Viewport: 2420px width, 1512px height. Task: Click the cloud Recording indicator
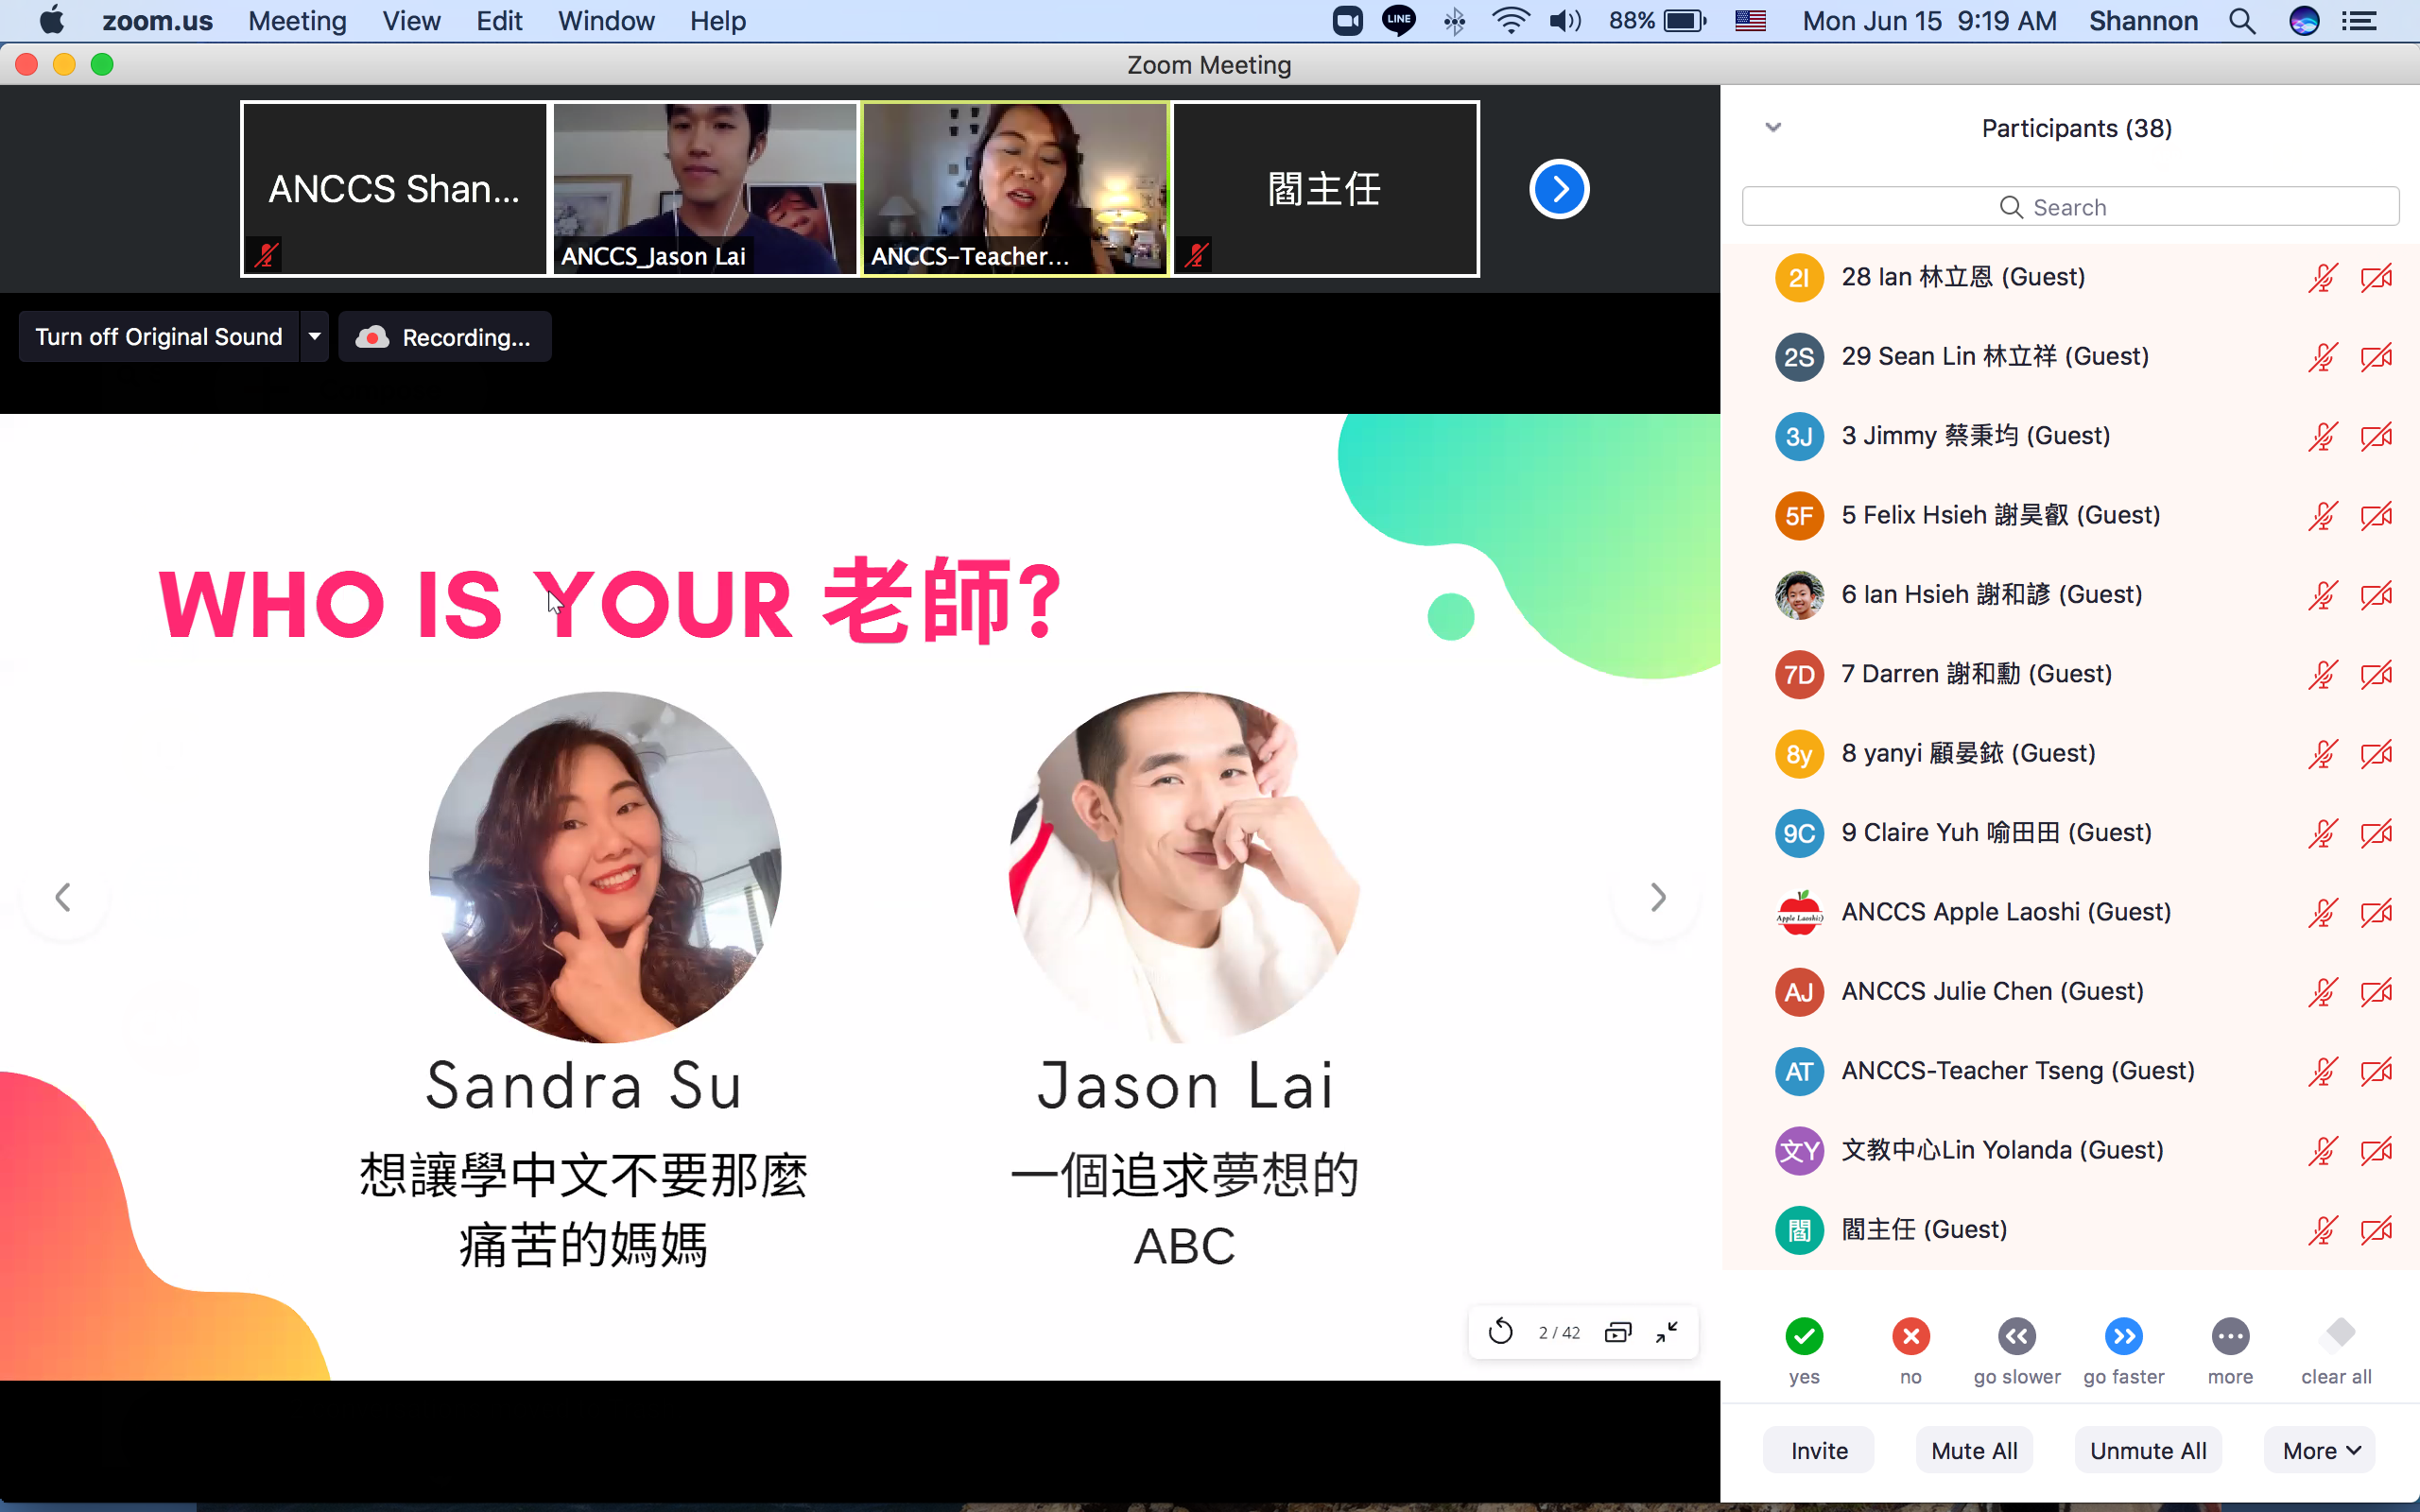tap(445, 336)
